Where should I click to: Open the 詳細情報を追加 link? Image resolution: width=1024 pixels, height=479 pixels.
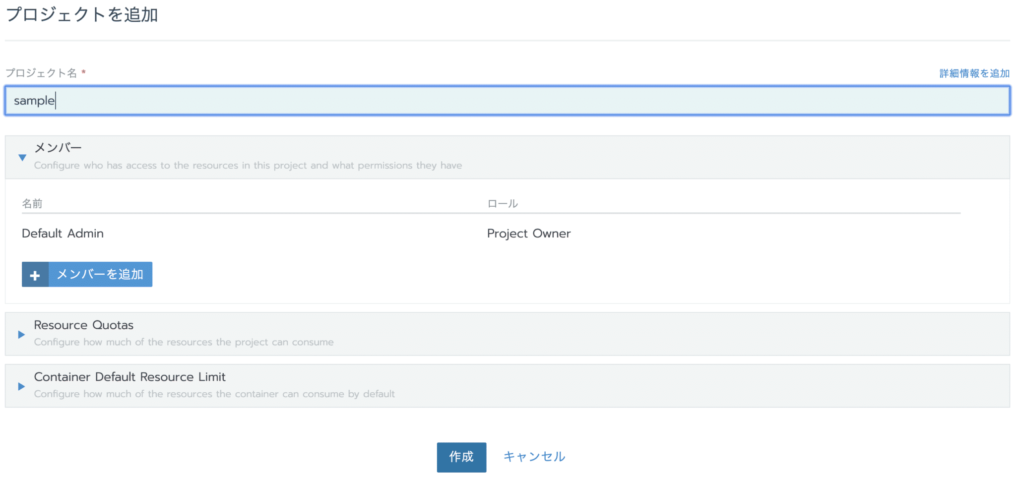[974, 74]
